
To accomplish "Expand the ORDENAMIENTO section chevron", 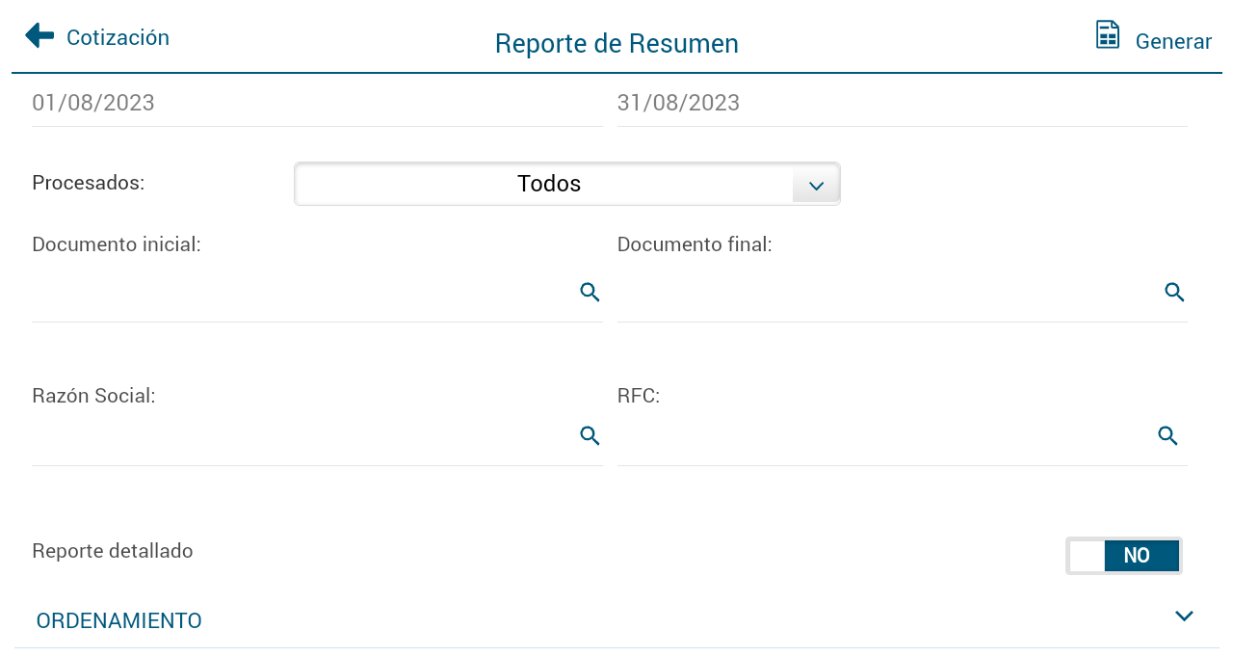I will [1184, 616].
